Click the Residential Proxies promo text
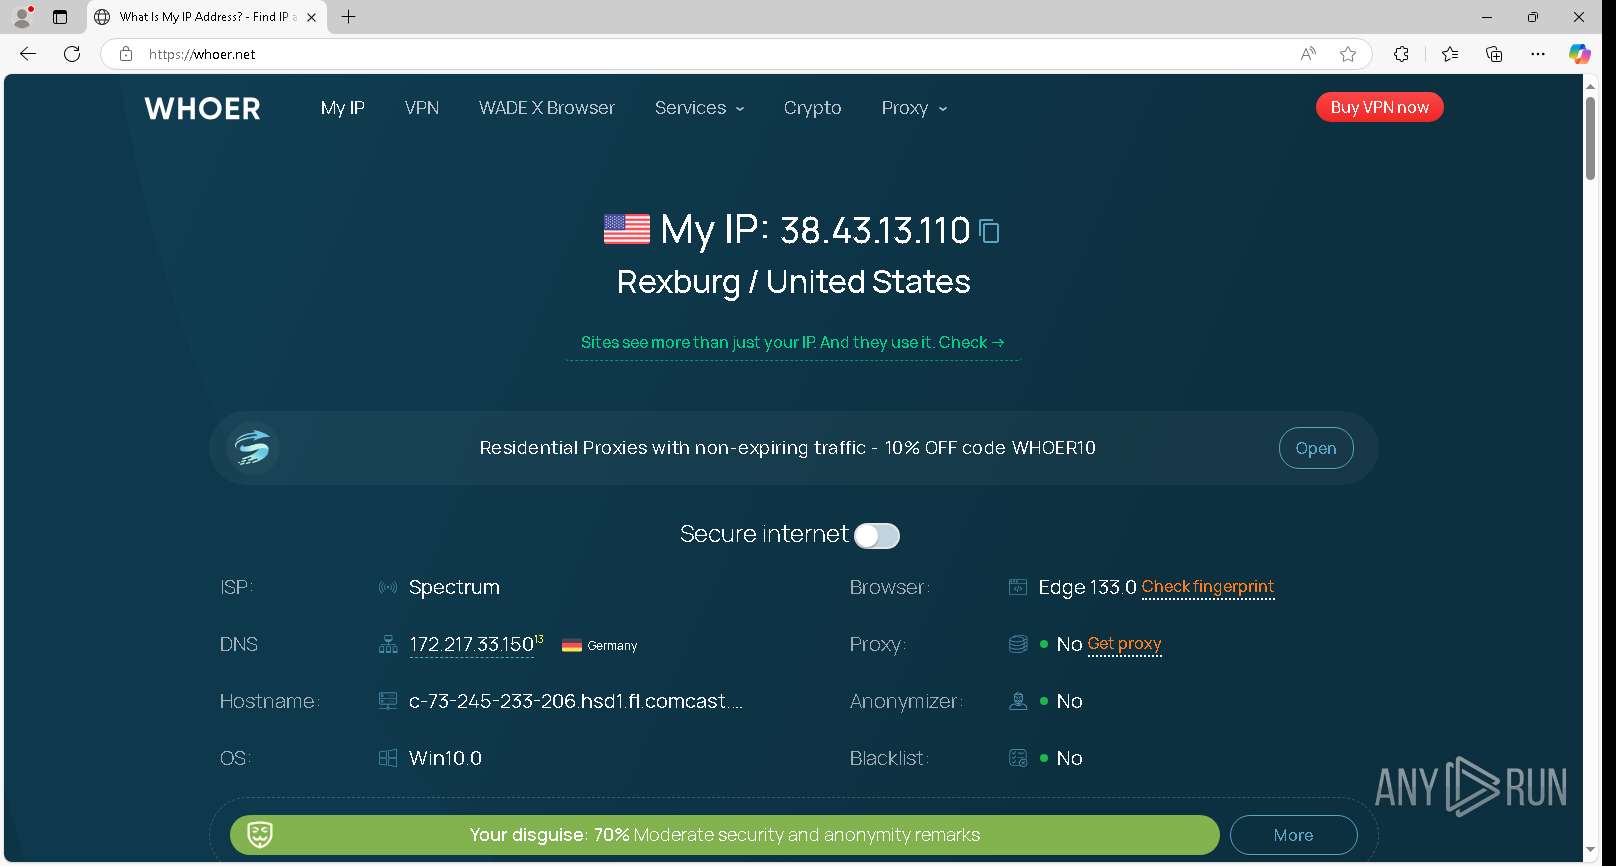Screen dimensions: 1616x866 [x=787, y=448]
